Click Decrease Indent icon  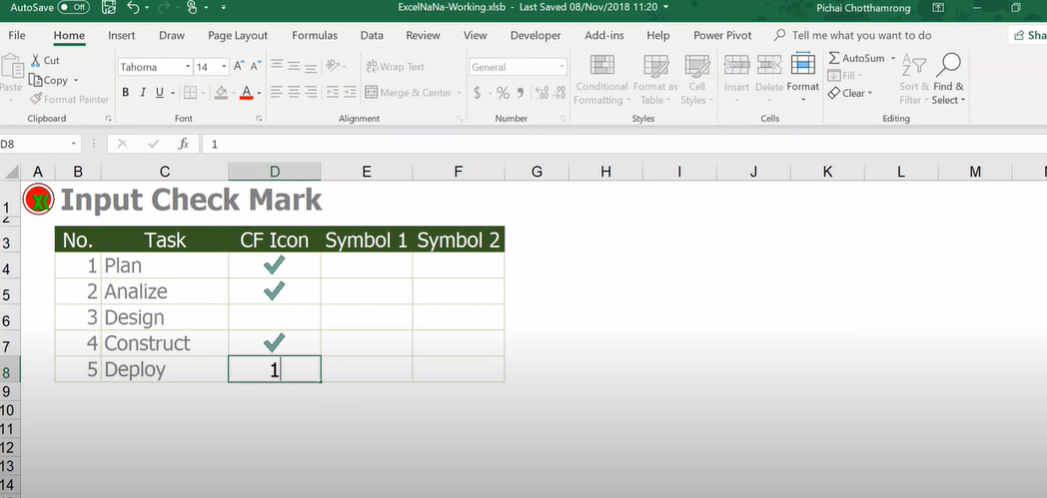(333, 93)
